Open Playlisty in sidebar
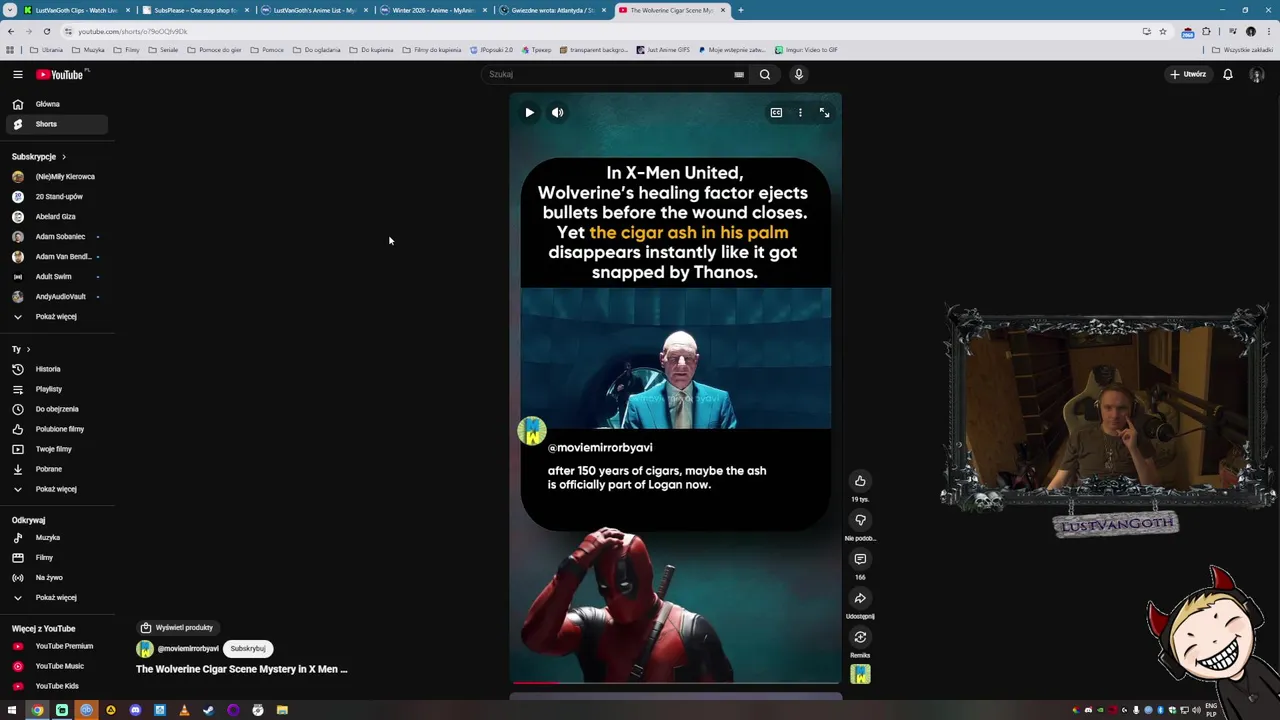 point(56,389)
